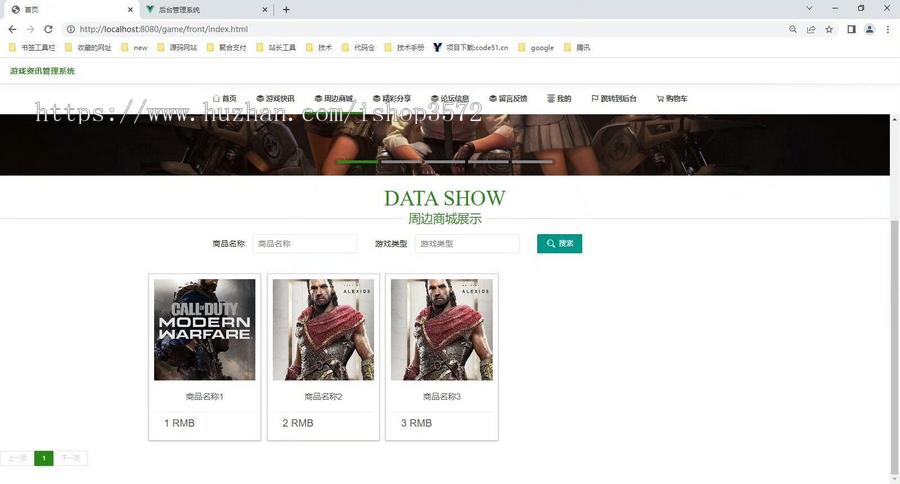
Task: Bookmark this page with the star icon
Action: click(829, 29)
